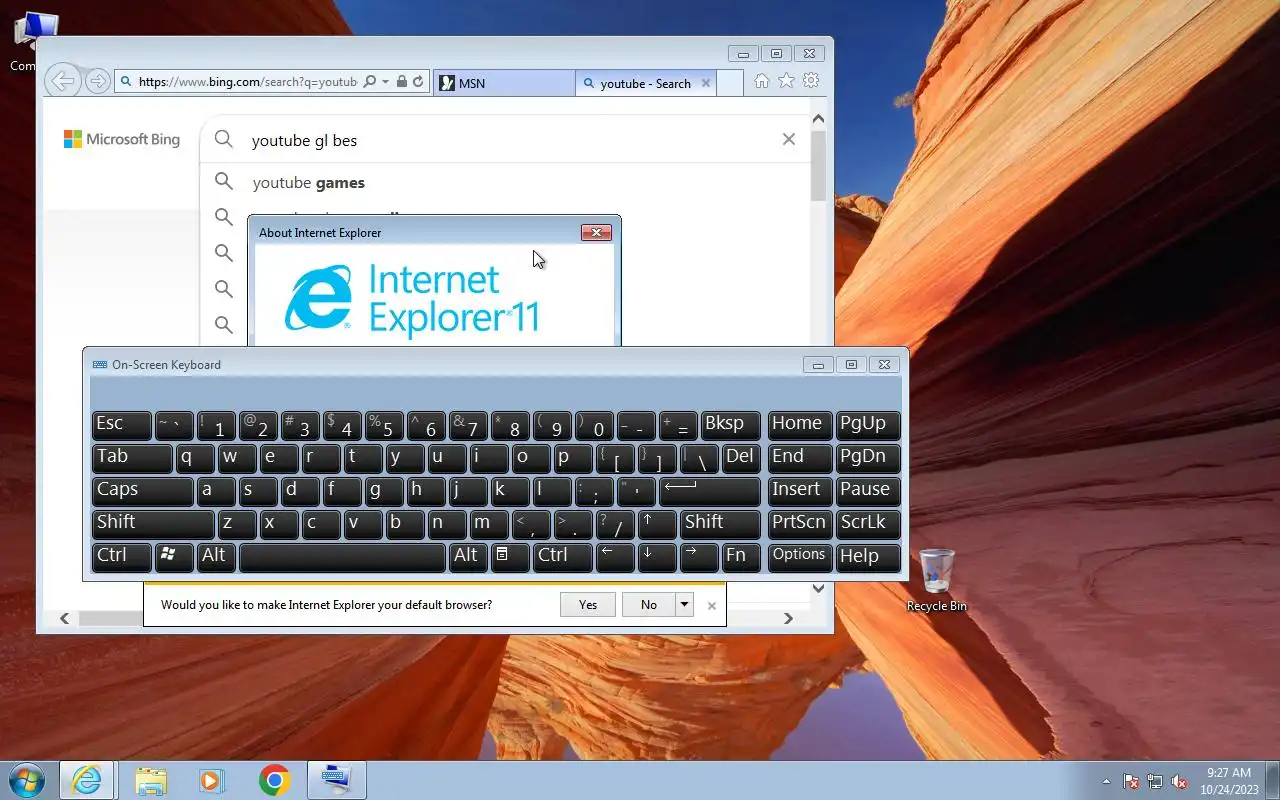
Task: Select the 'youtube games' suggestion
Action: (308, 183)
